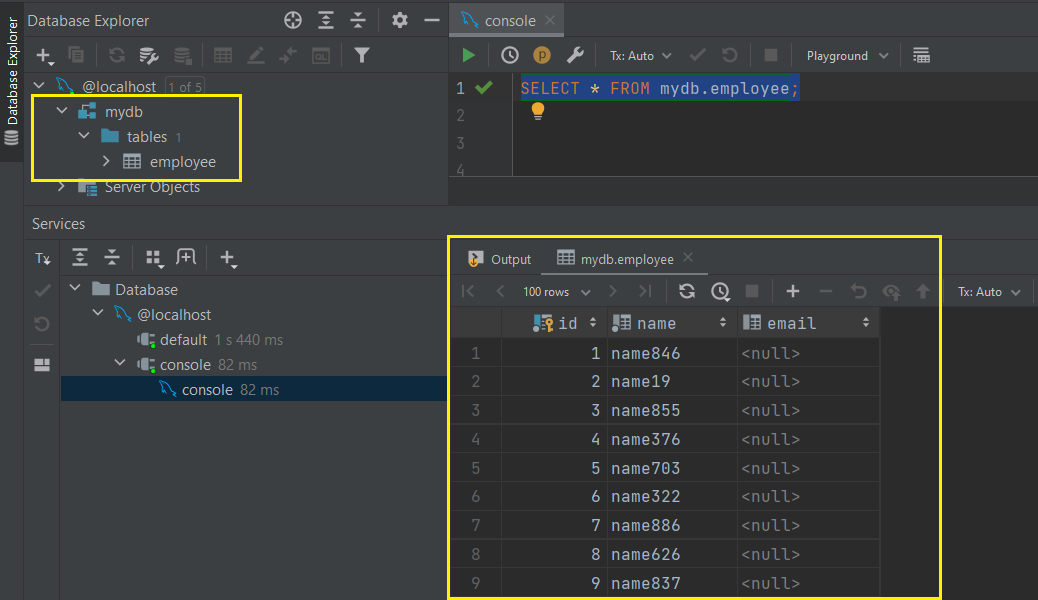Click the Add Service plus icon in Services
The width and height of the screenshot is (1038, 600).
coord(228,258)
